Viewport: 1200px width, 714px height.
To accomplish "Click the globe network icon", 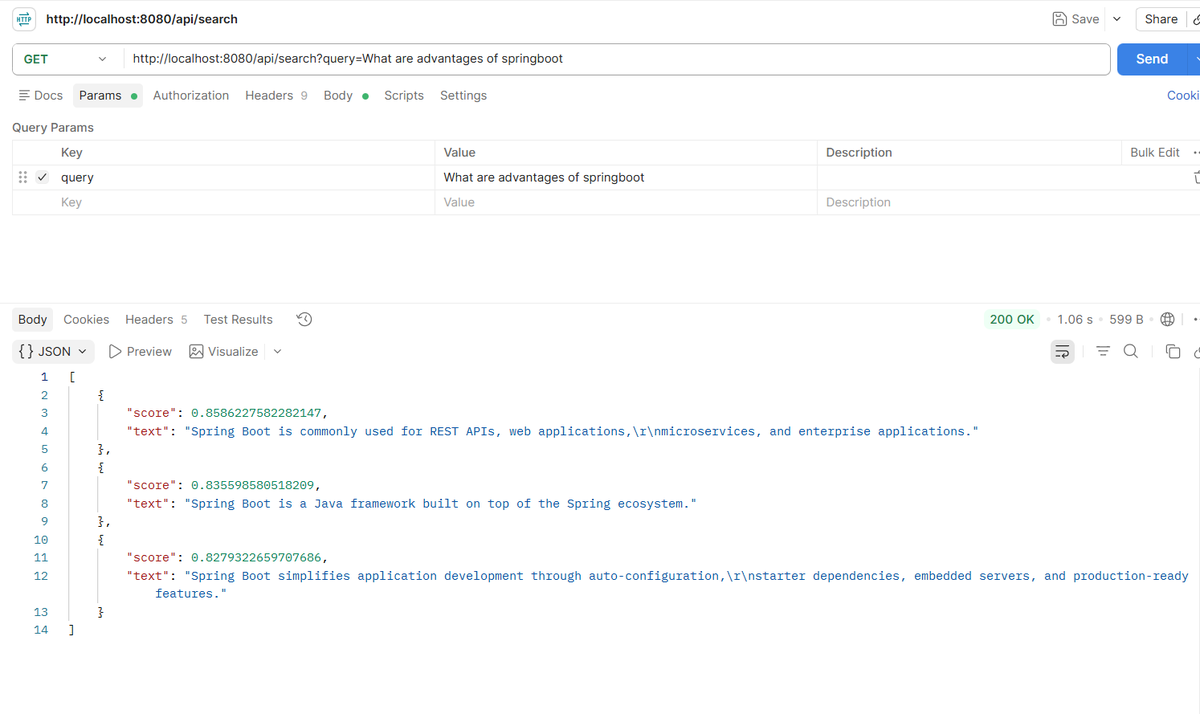I will (x=1167, y=319).
